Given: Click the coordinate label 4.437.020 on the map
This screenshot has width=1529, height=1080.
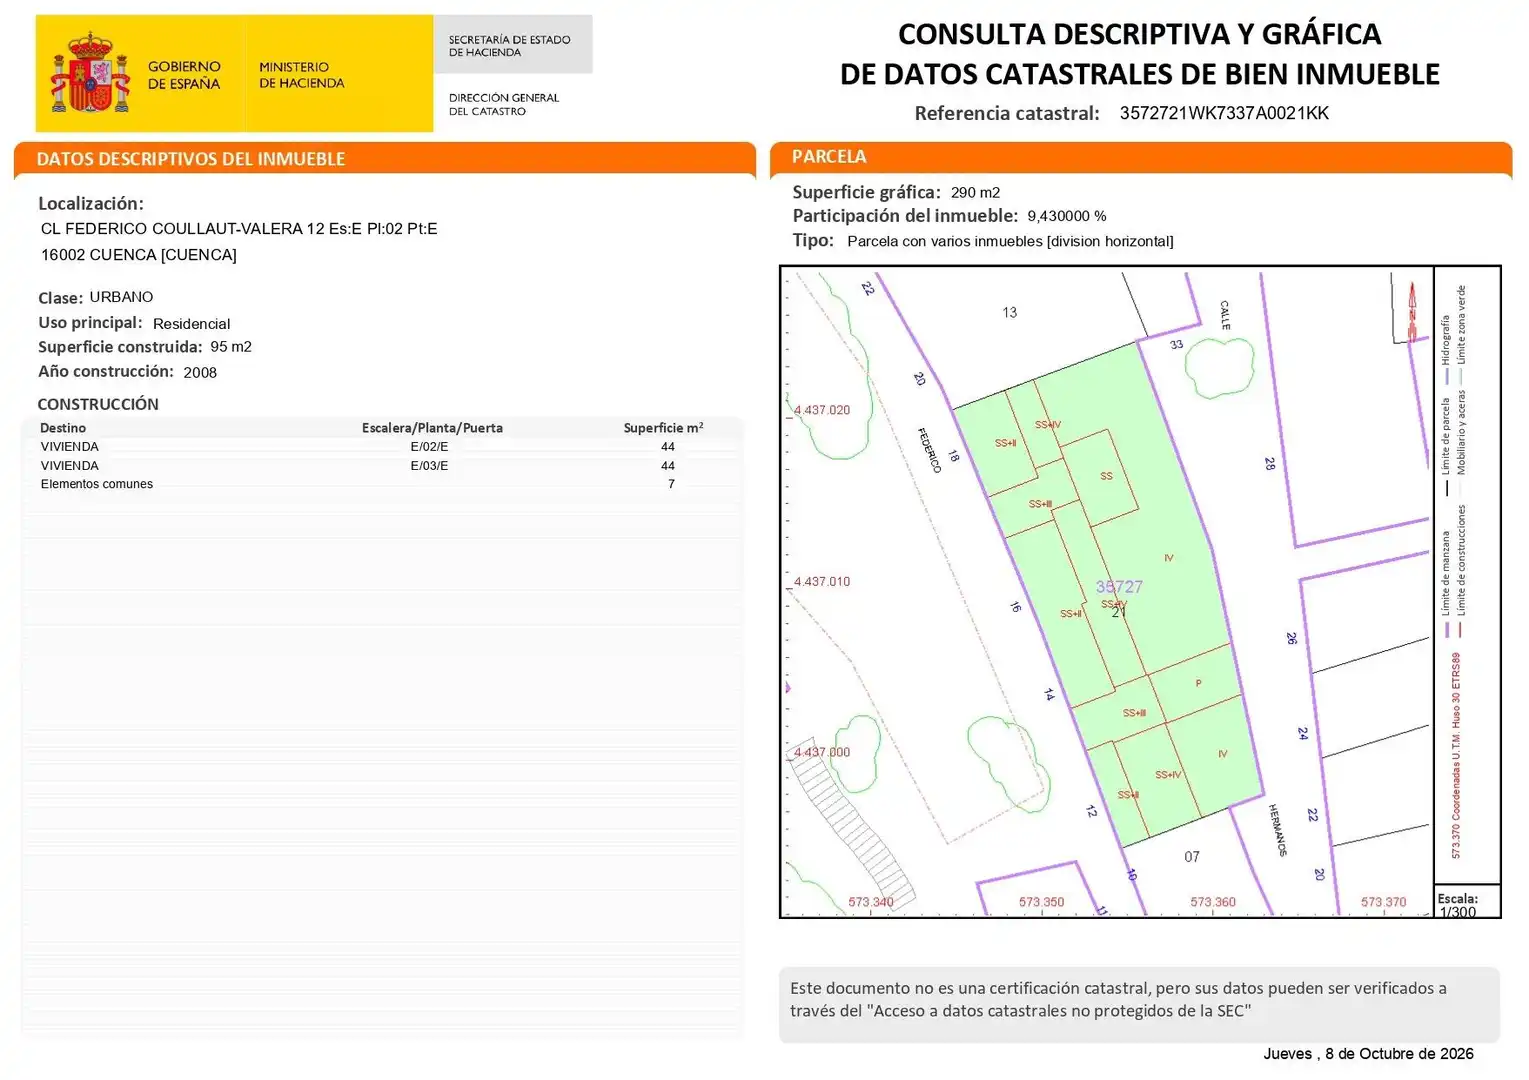Looking at the screenshot, I should point(822,410).
